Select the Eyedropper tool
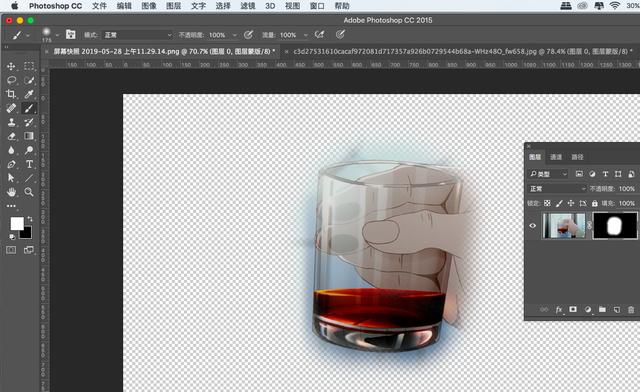Screen dimensions: 640x392 [29, 94]
